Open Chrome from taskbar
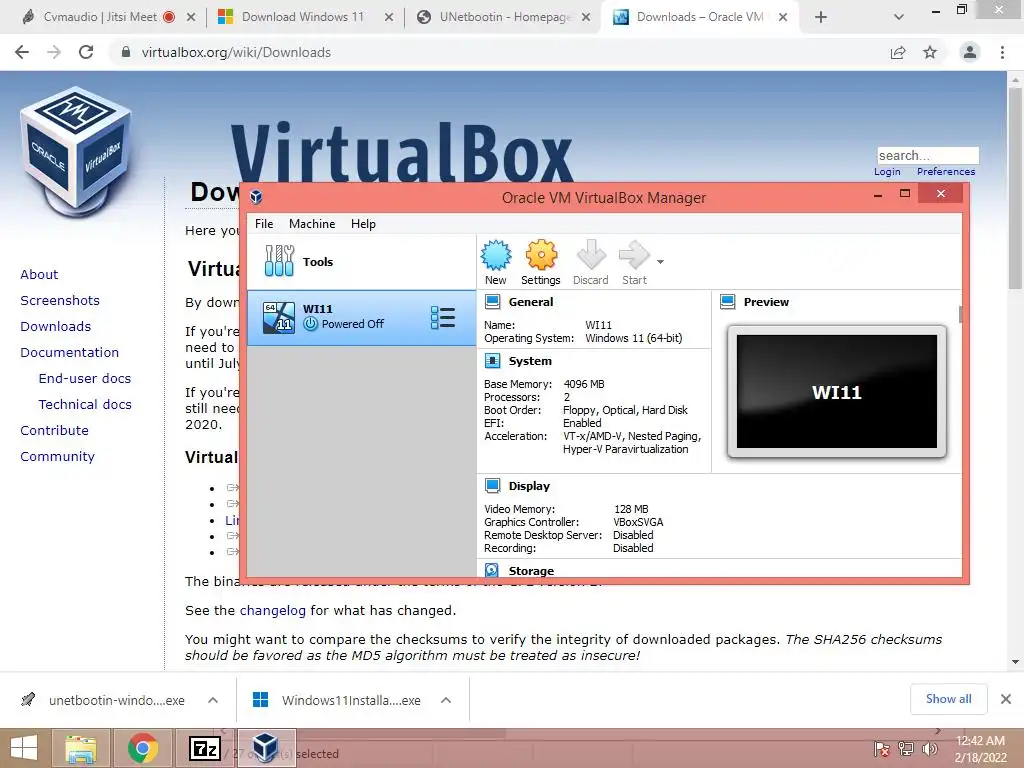This screenshot has height=768, width=1024. tap(143, 748)
